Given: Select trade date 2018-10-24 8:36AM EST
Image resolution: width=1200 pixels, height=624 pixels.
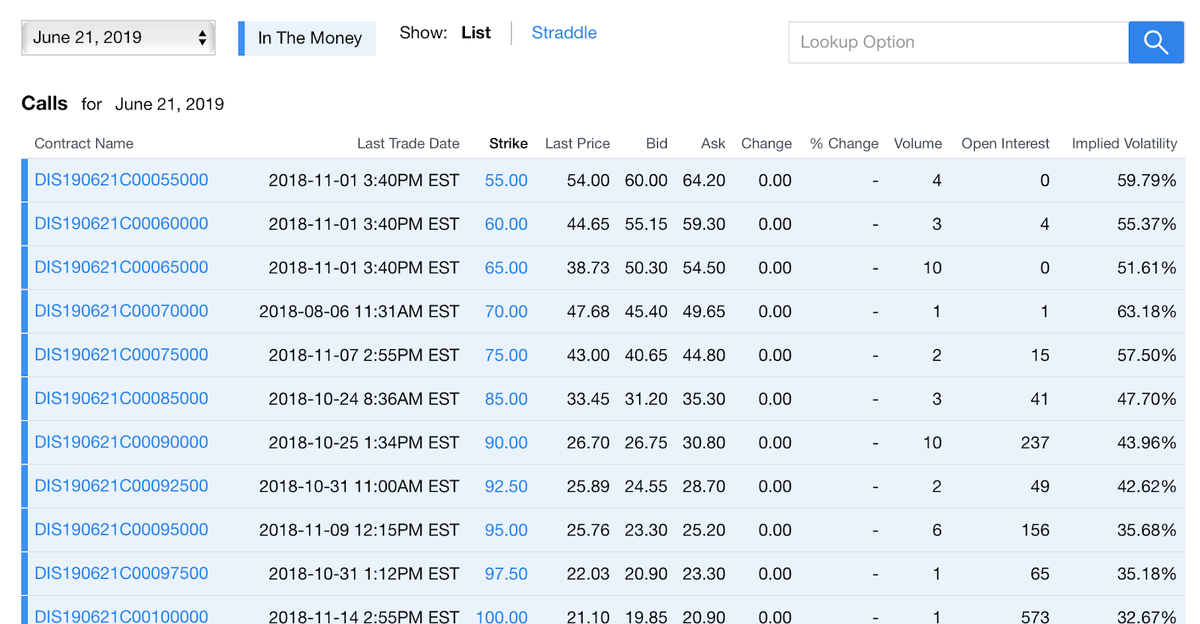Looking at the screenshot, I should pyautogui.click(x=364, y=399).
